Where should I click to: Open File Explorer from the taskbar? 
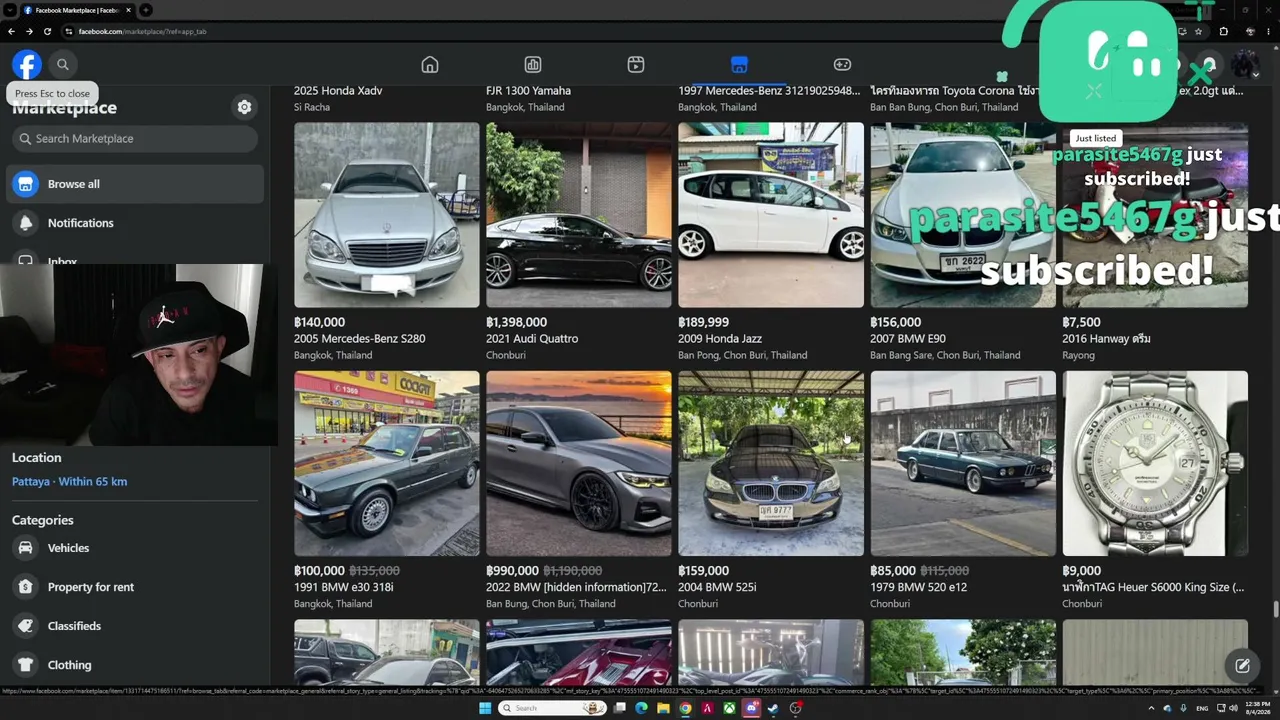click(x=663, y=708)
